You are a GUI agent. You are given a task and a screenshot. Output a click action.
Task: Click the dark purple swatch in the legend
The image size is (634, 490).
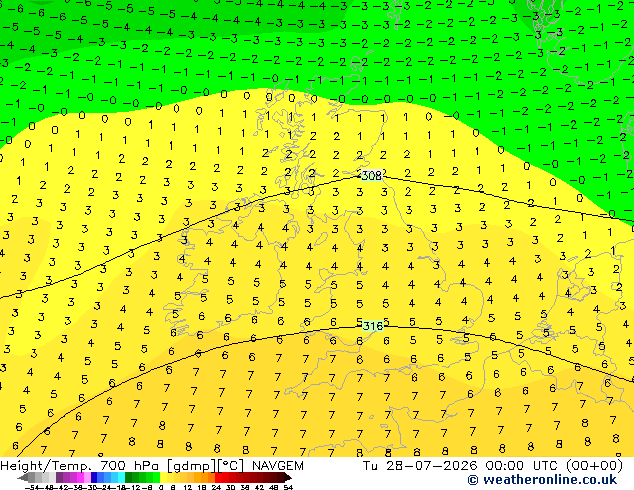59,477
